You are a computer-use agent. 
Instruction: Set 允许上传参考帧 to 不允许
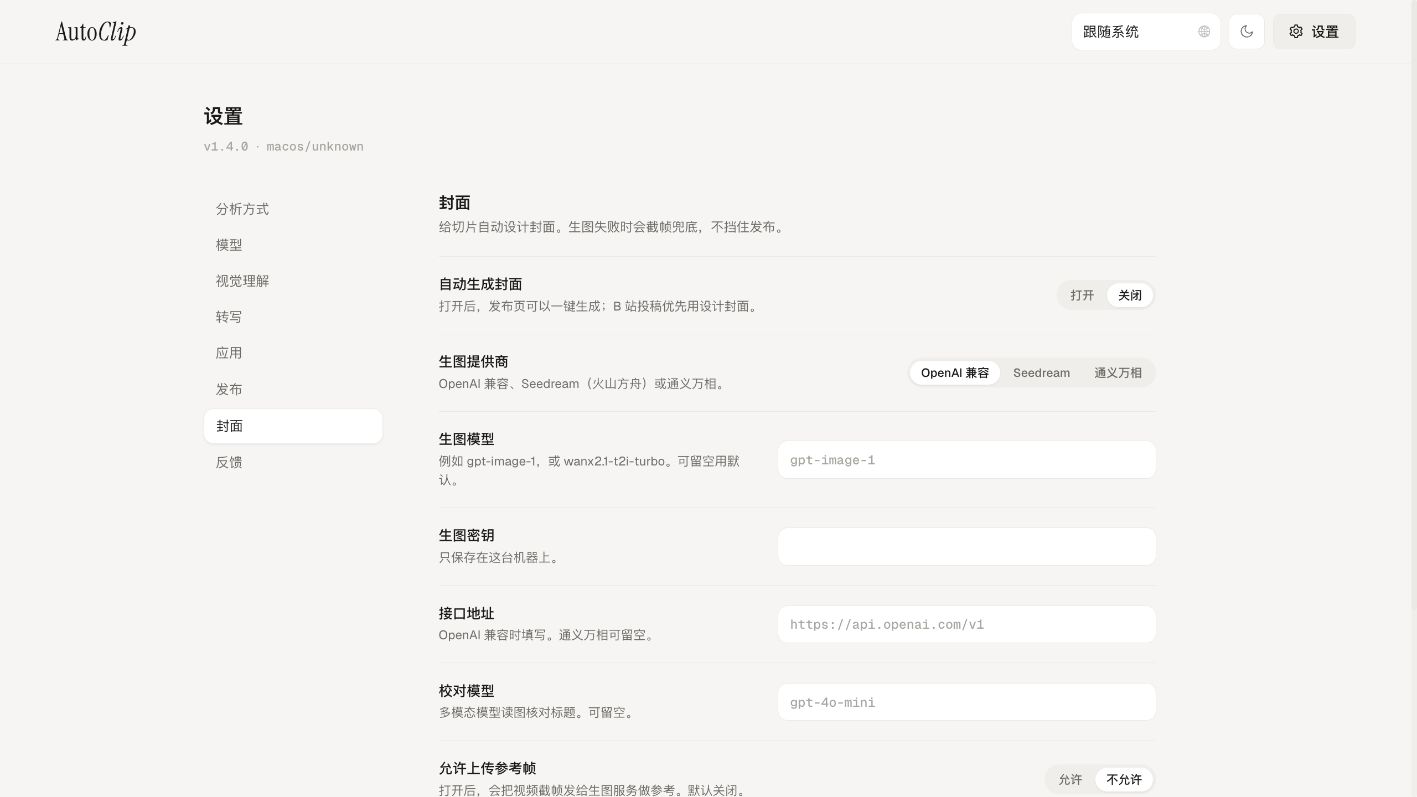tap(1124, 779)
